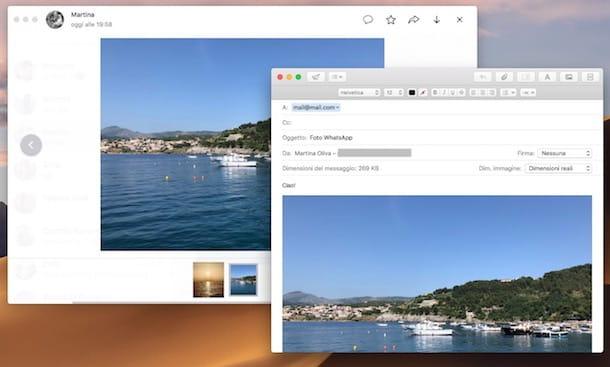Open the text background color swatch
The width and height of the screenshot is (610, 367).
[x=423, y=92]
